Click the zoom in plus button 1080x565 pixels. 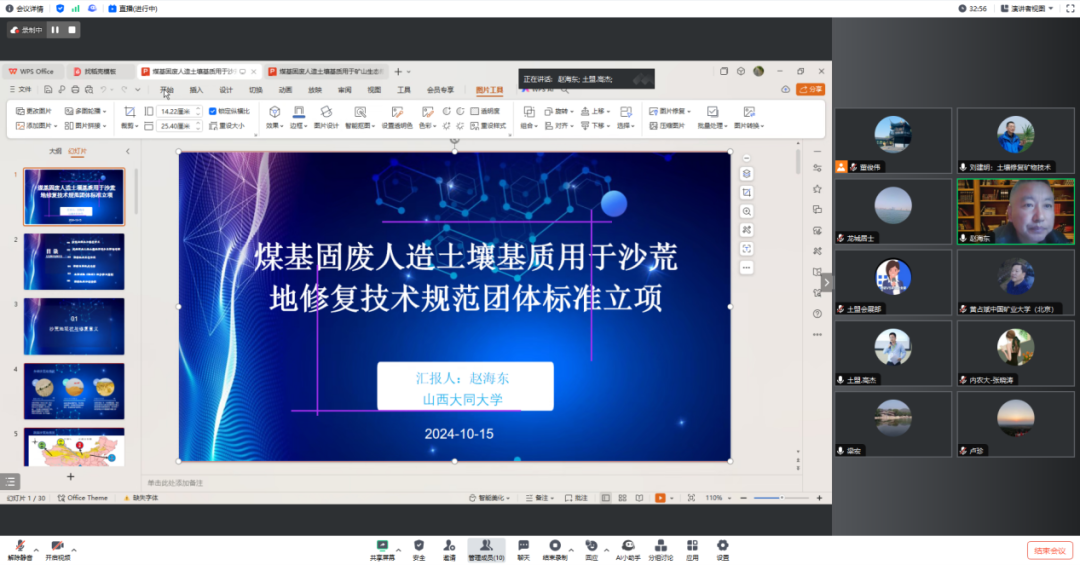click(x=819, y=497)
